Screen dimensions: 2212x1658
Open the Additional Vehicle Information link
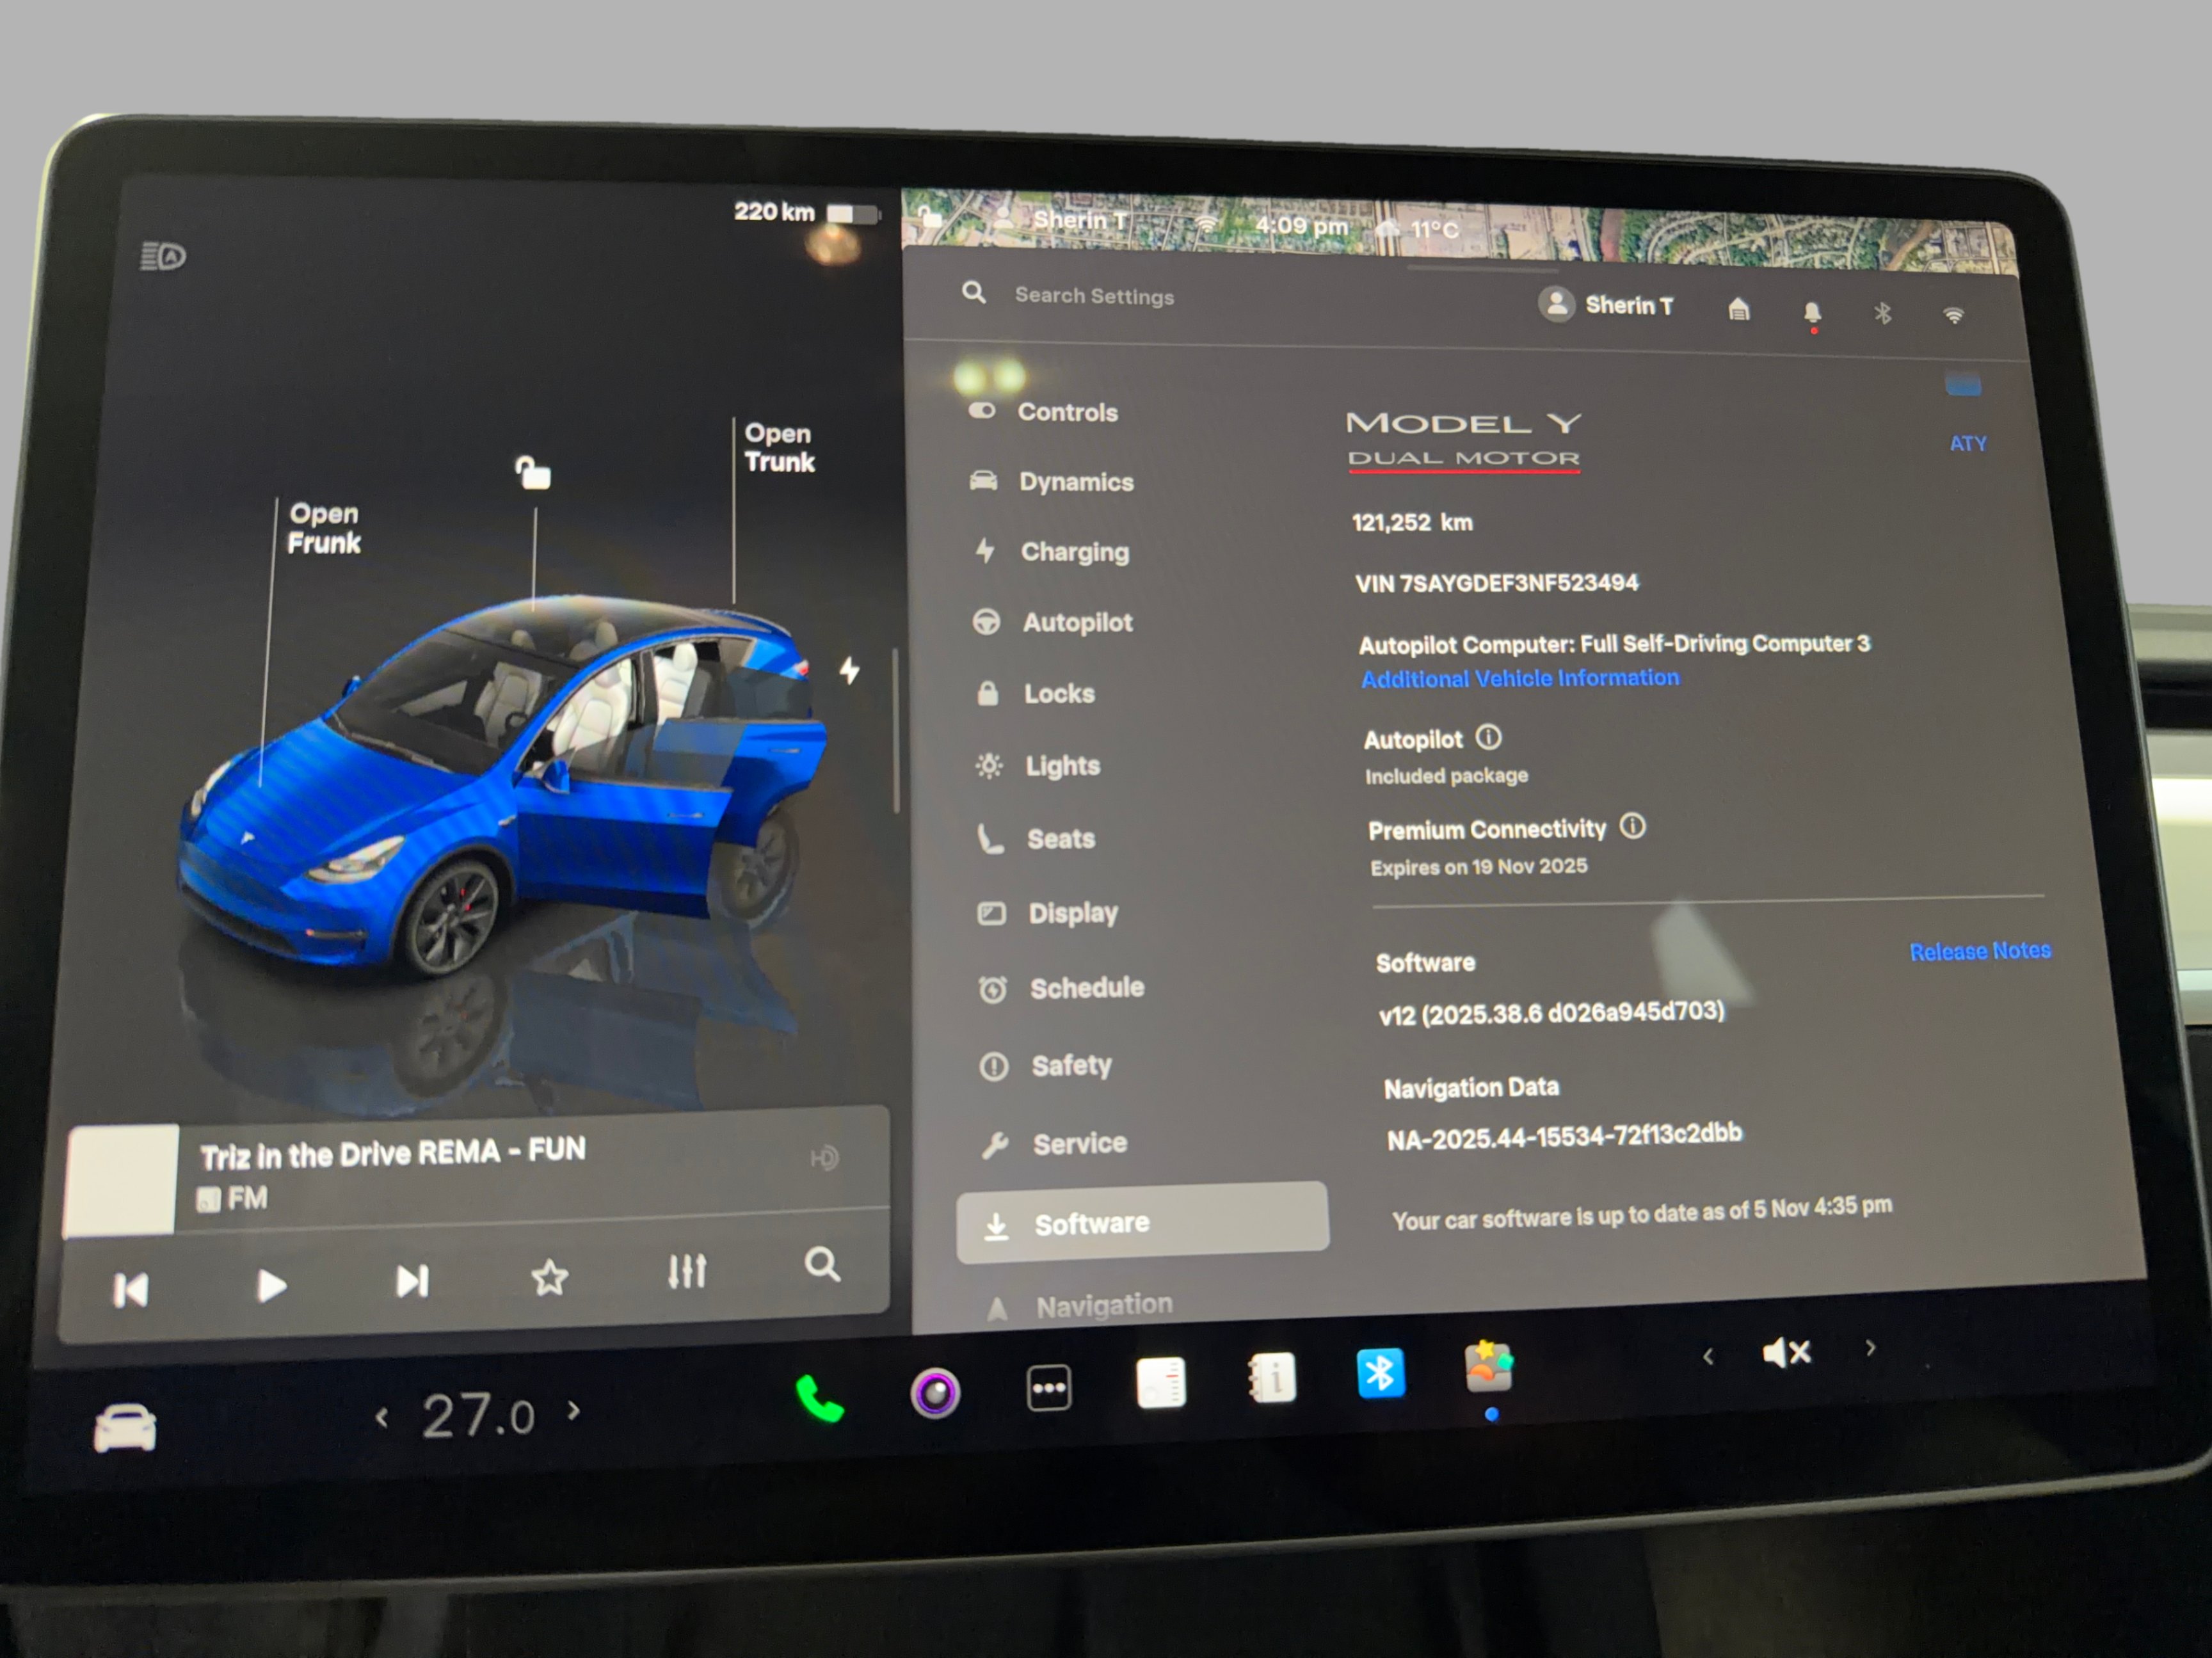tap(1520, 679)
